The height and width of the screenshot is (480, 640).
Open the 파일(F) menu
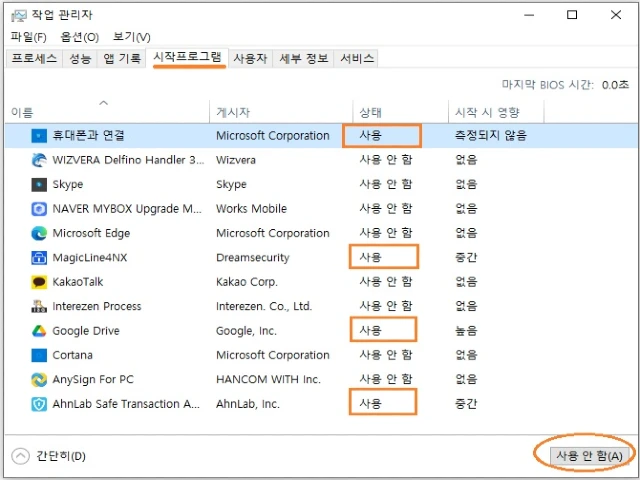(x=29, y=37)
